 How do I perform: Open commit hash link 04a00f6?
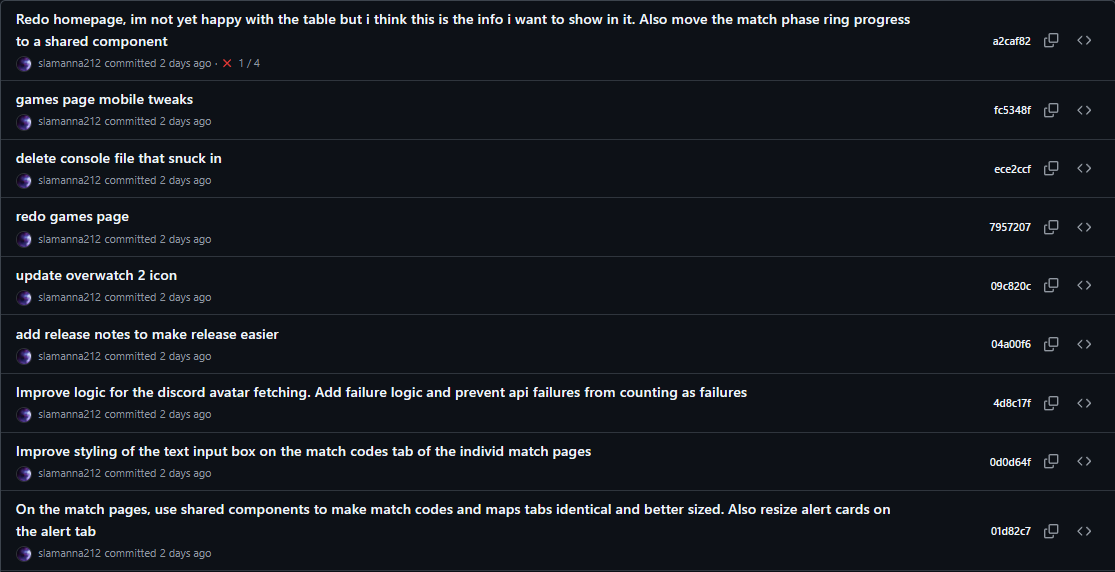tap(1011, 344)
